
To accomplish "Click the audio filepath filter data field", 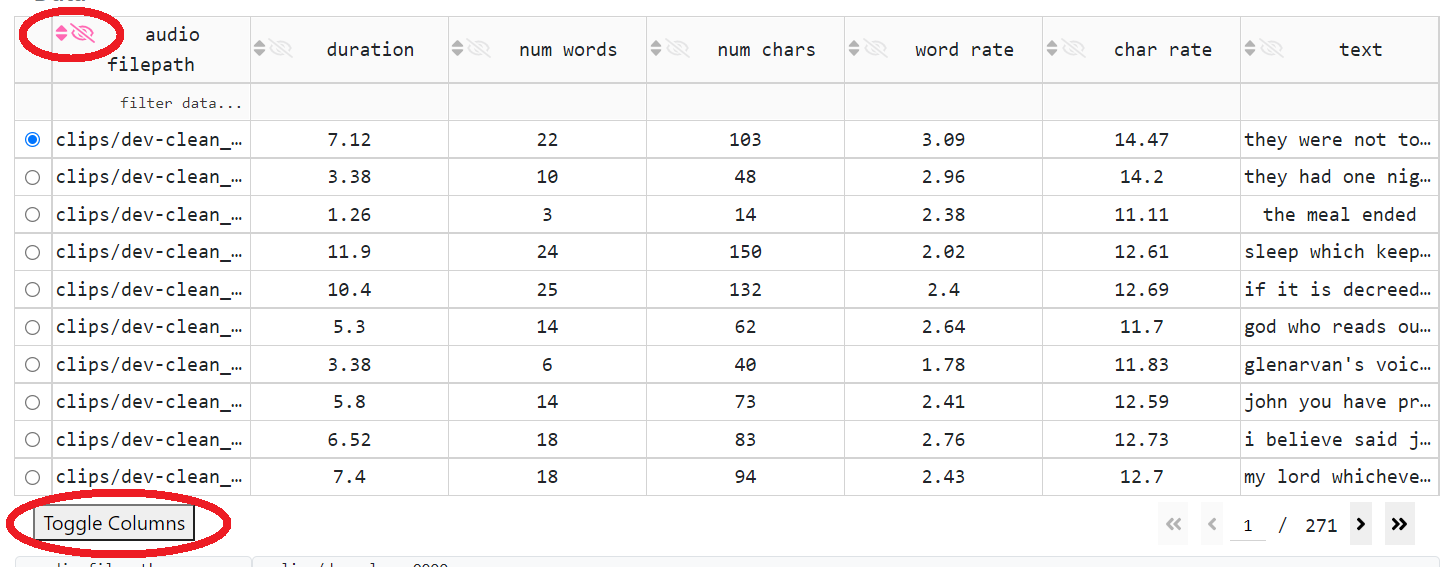I will click(150, 103).
